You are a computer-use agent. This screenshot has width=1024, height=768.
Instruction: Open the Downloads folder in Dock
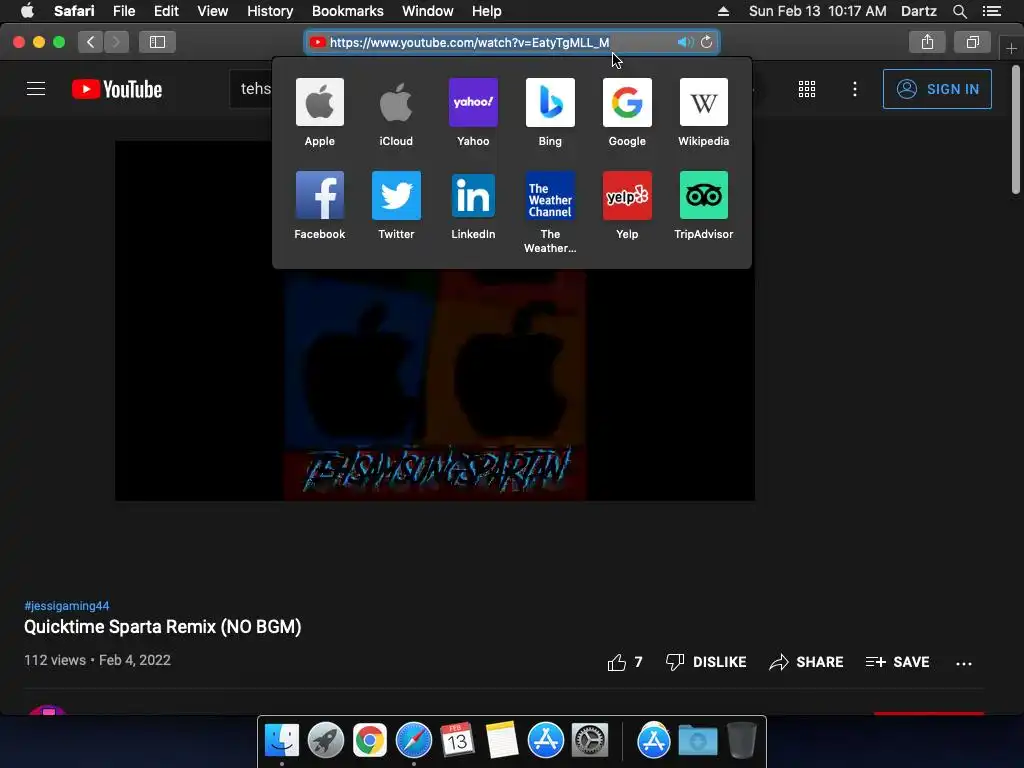pyautogui.click(x=697, y=740)
